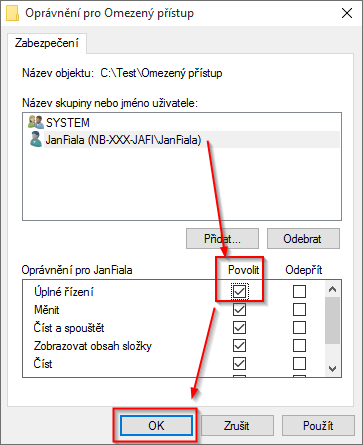
Task: Check Odepřít for Číst a spouštět
Action: (x=299, y=327)
